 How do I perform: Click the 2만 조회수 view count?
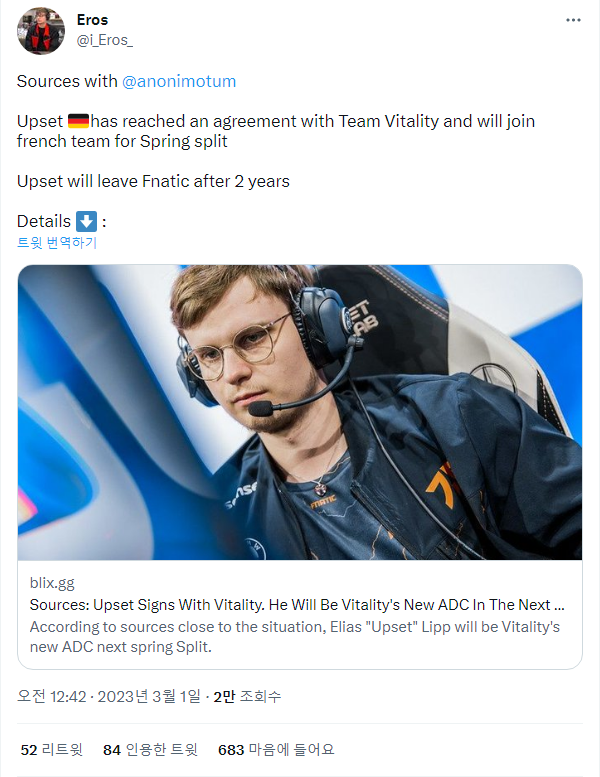coord(247,696)
